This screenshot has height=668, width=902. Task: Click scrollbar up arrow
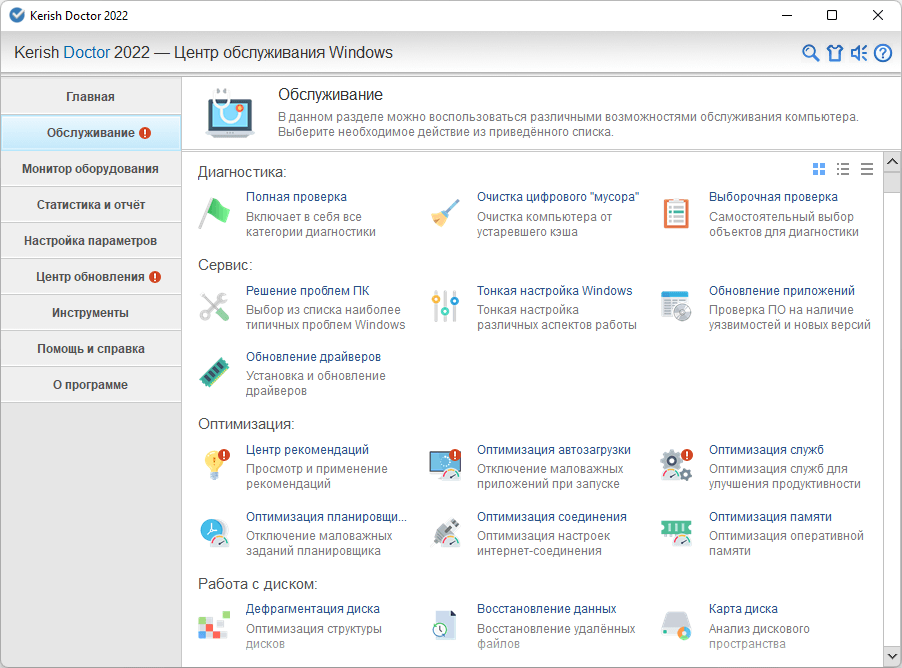click(892, 162)
